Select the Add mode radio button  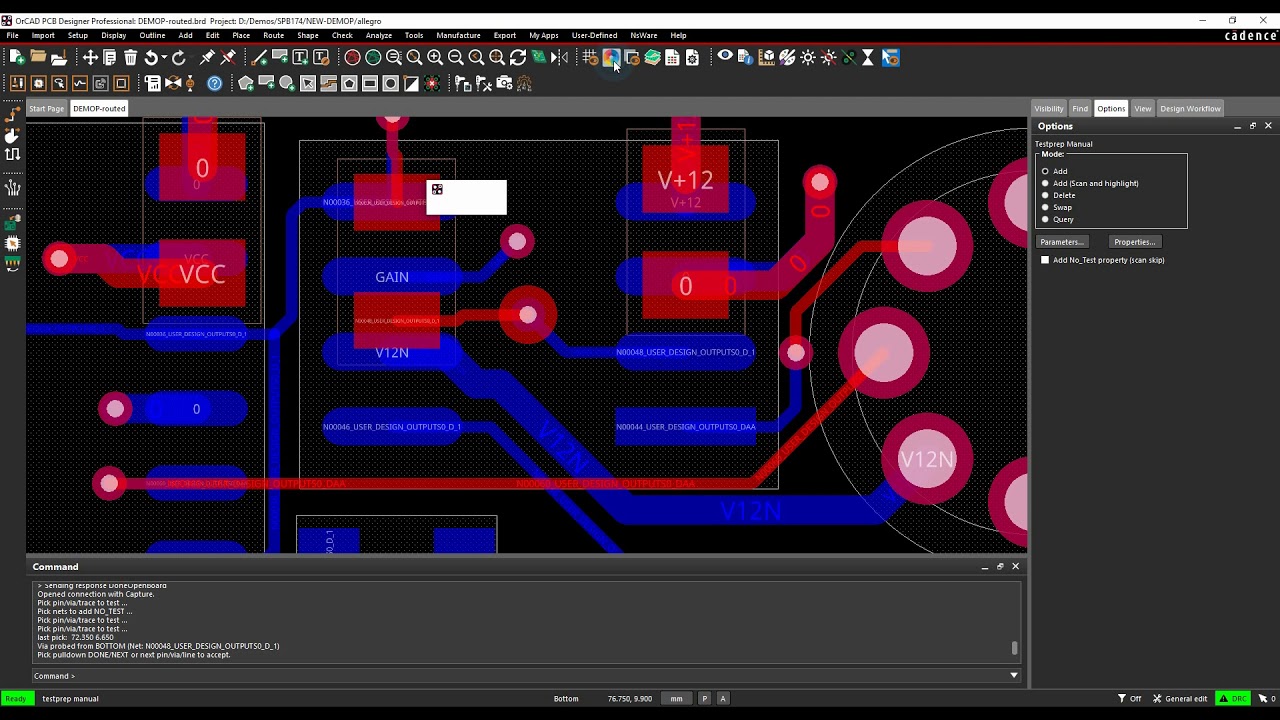[1045, 171]
